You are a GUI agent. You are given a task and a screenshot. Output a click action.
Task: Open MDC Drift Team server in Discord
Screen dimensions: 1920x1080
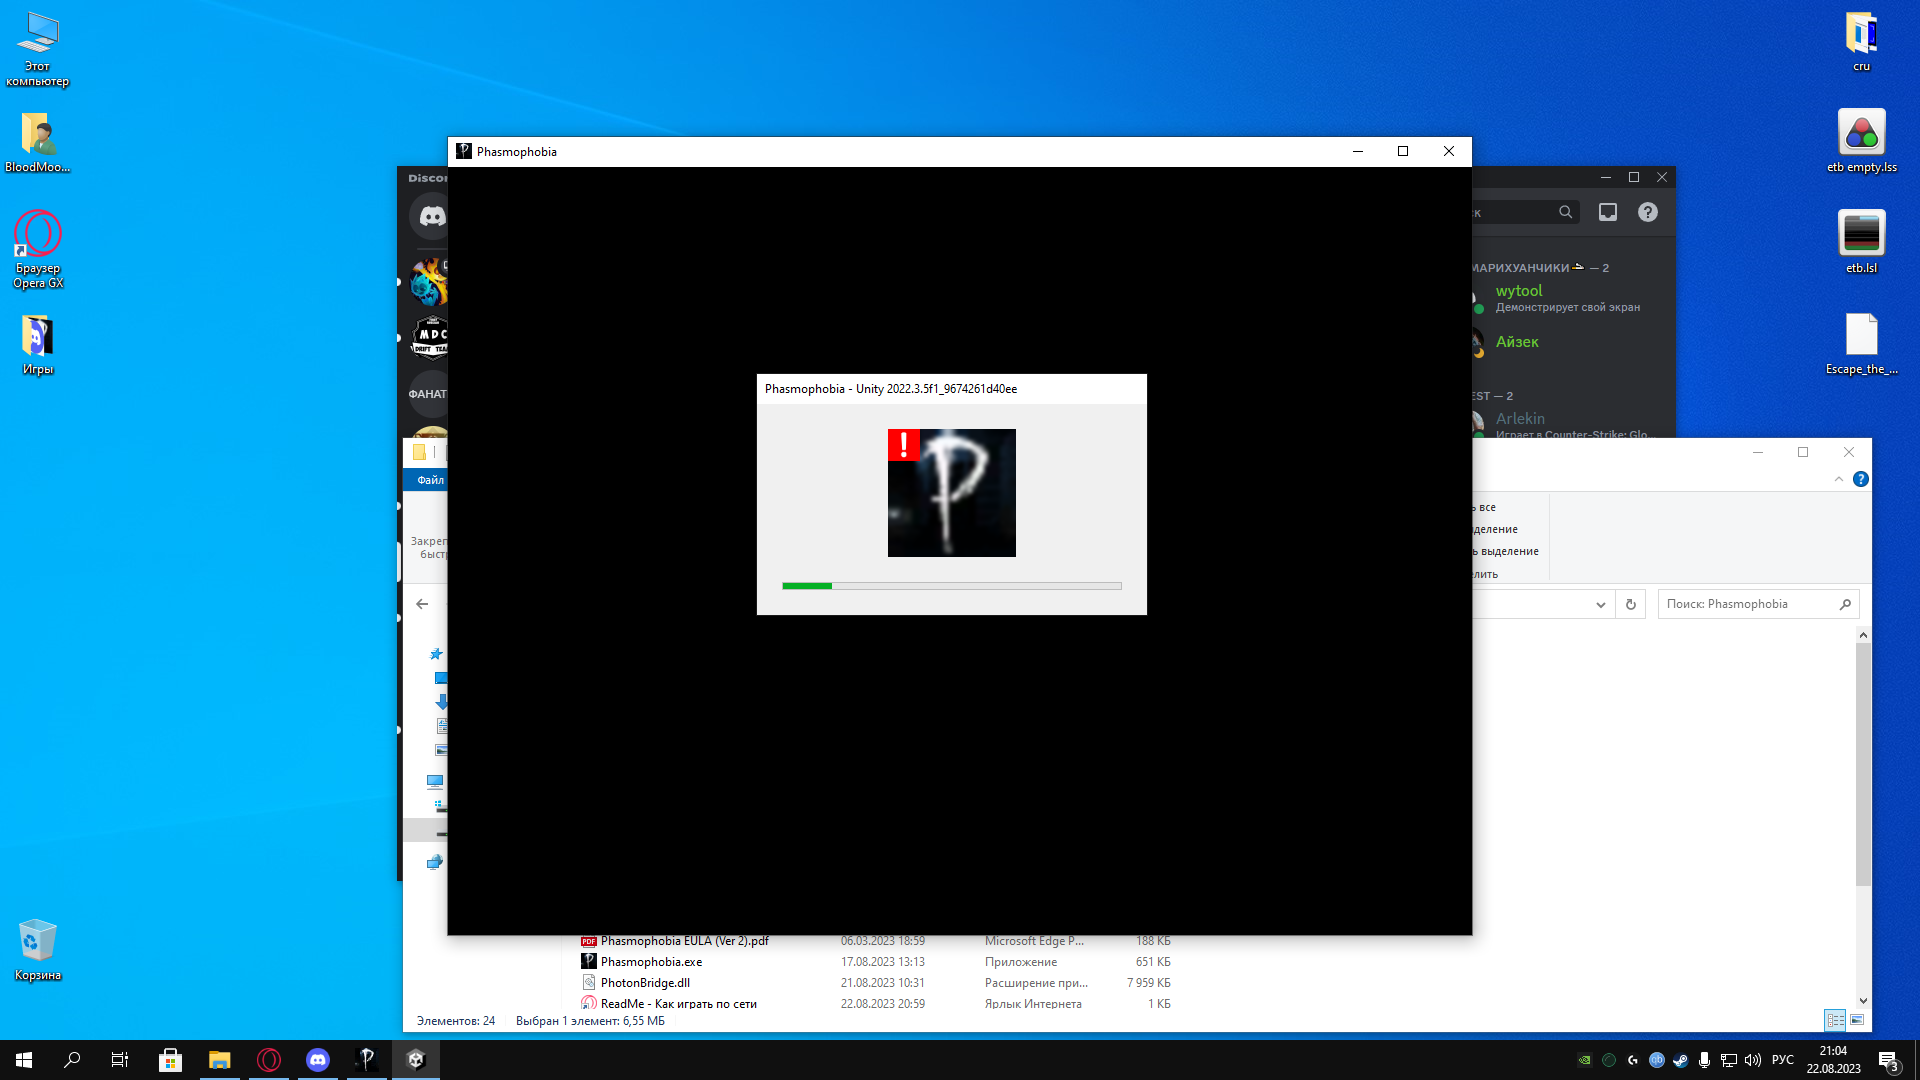pyautogui.click(x=431, y=337)
